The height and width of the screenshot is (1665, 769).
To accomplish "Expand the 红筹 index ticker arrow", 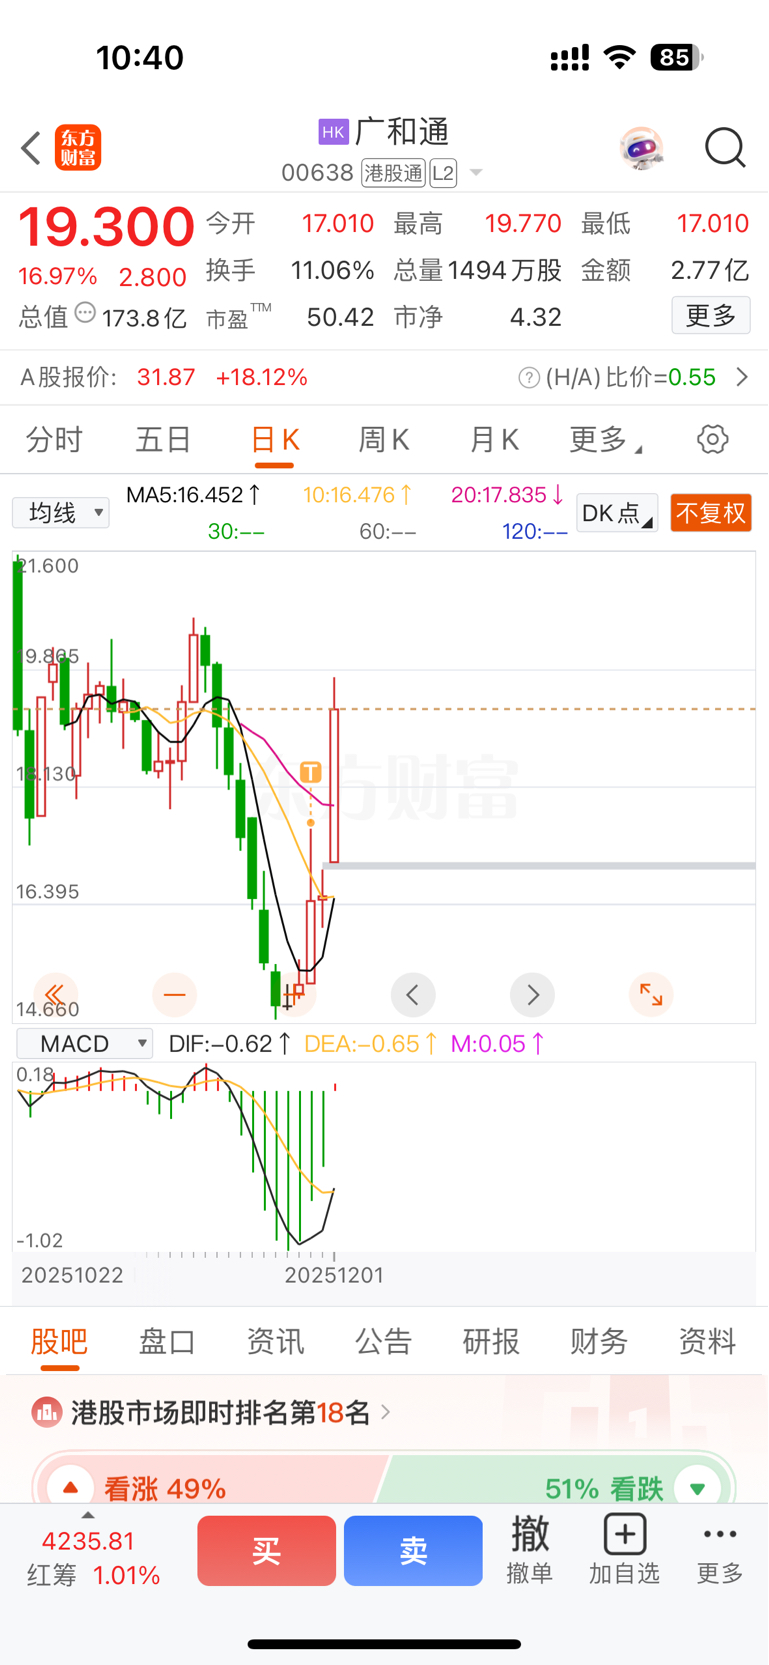I will 88,1515.
